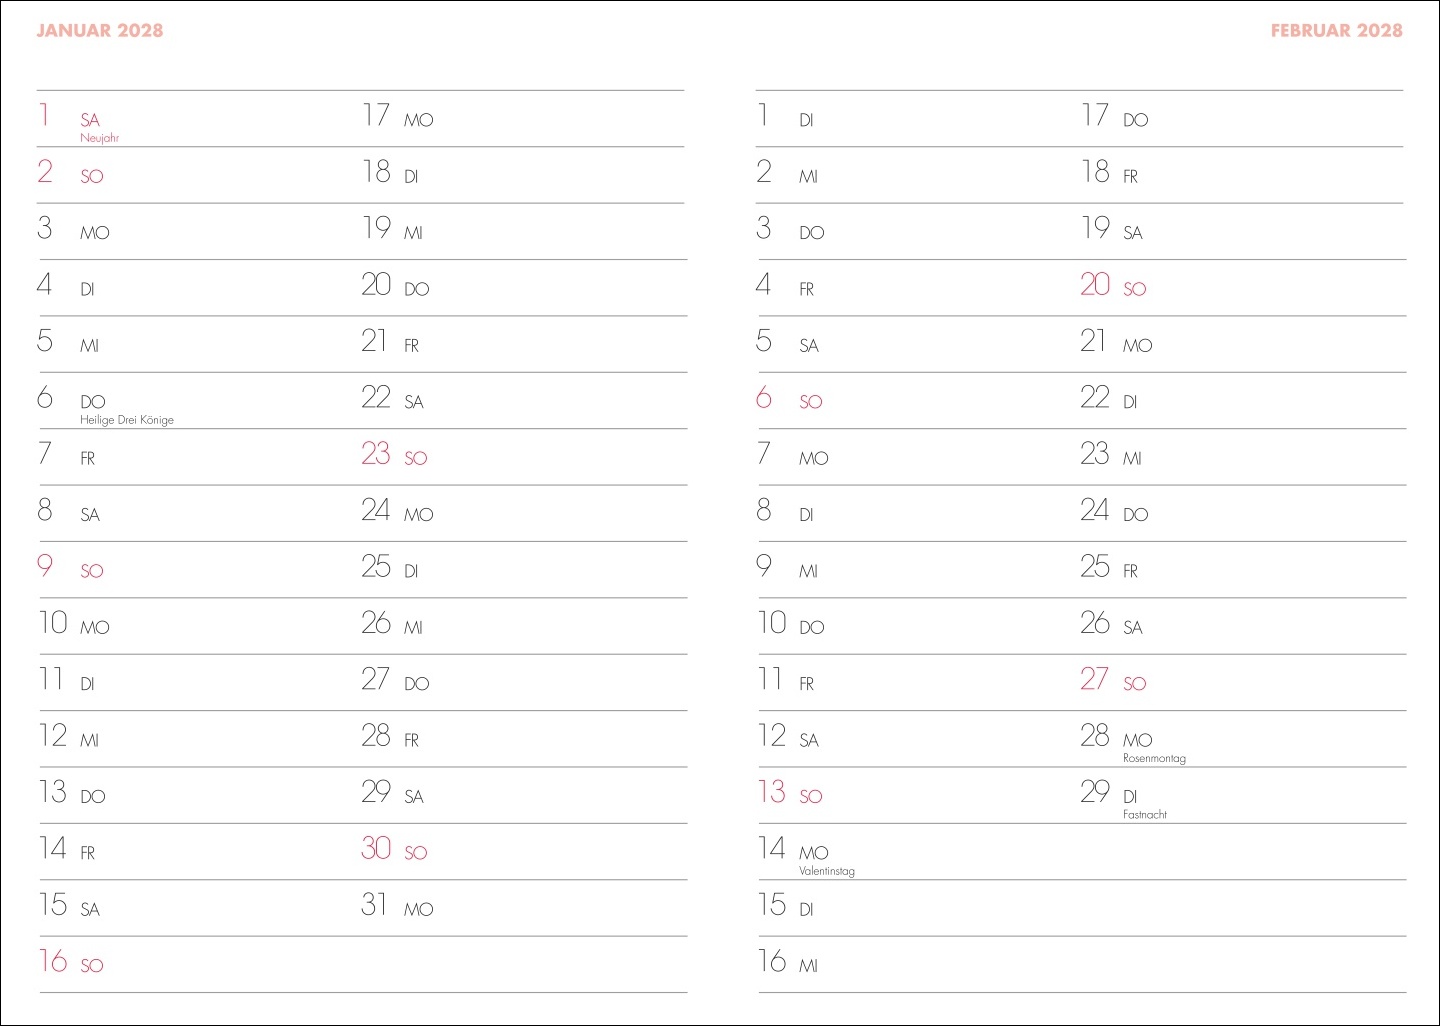
Task: Select Sunday January 30 date number
Action: pos(376,848)
